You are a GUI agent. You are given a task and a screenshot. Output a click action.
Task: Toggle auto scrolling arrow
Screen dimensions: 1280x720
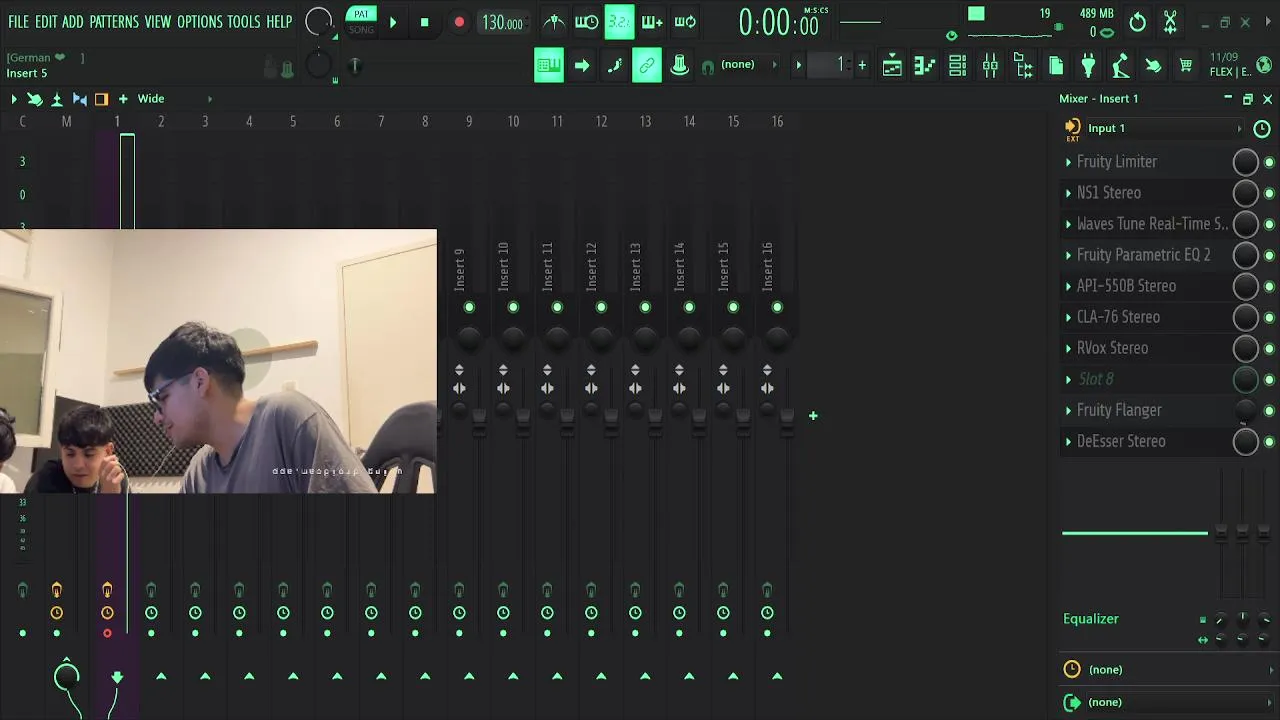581,66
